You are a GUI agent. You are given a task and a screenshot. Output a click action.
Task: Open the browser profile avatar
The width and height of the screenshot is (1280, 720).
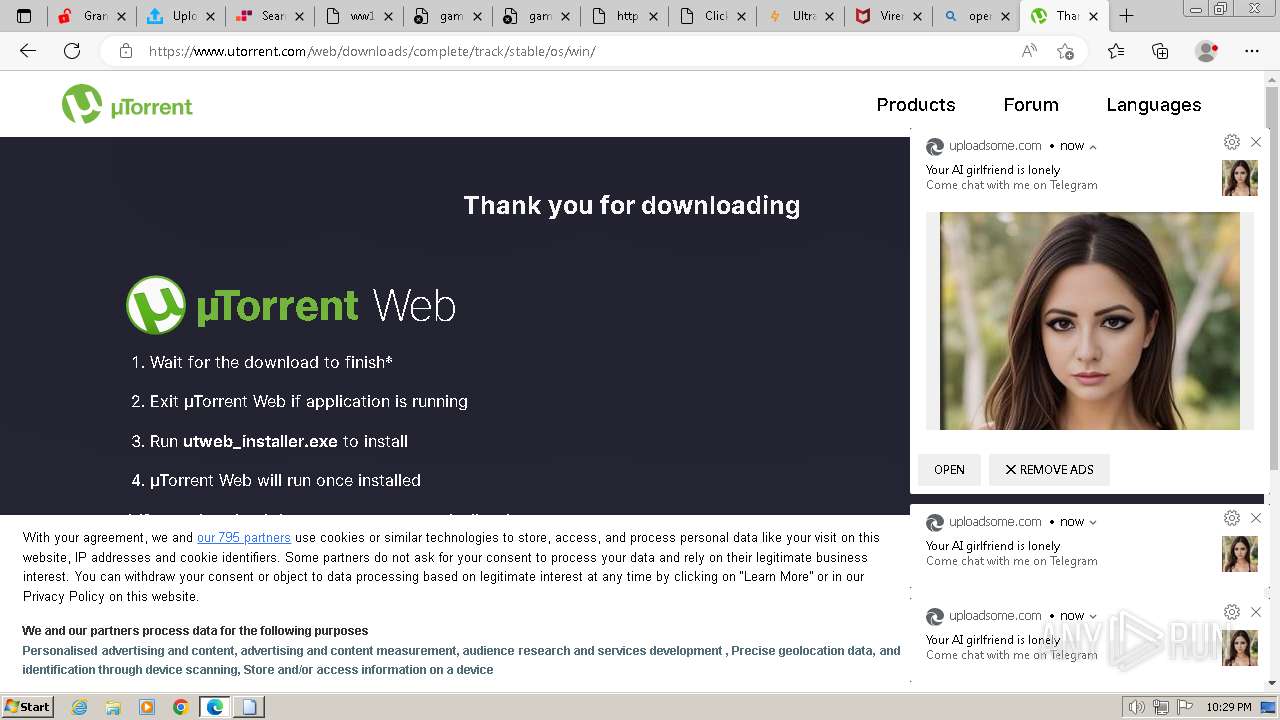click(x=1206, y=51)
